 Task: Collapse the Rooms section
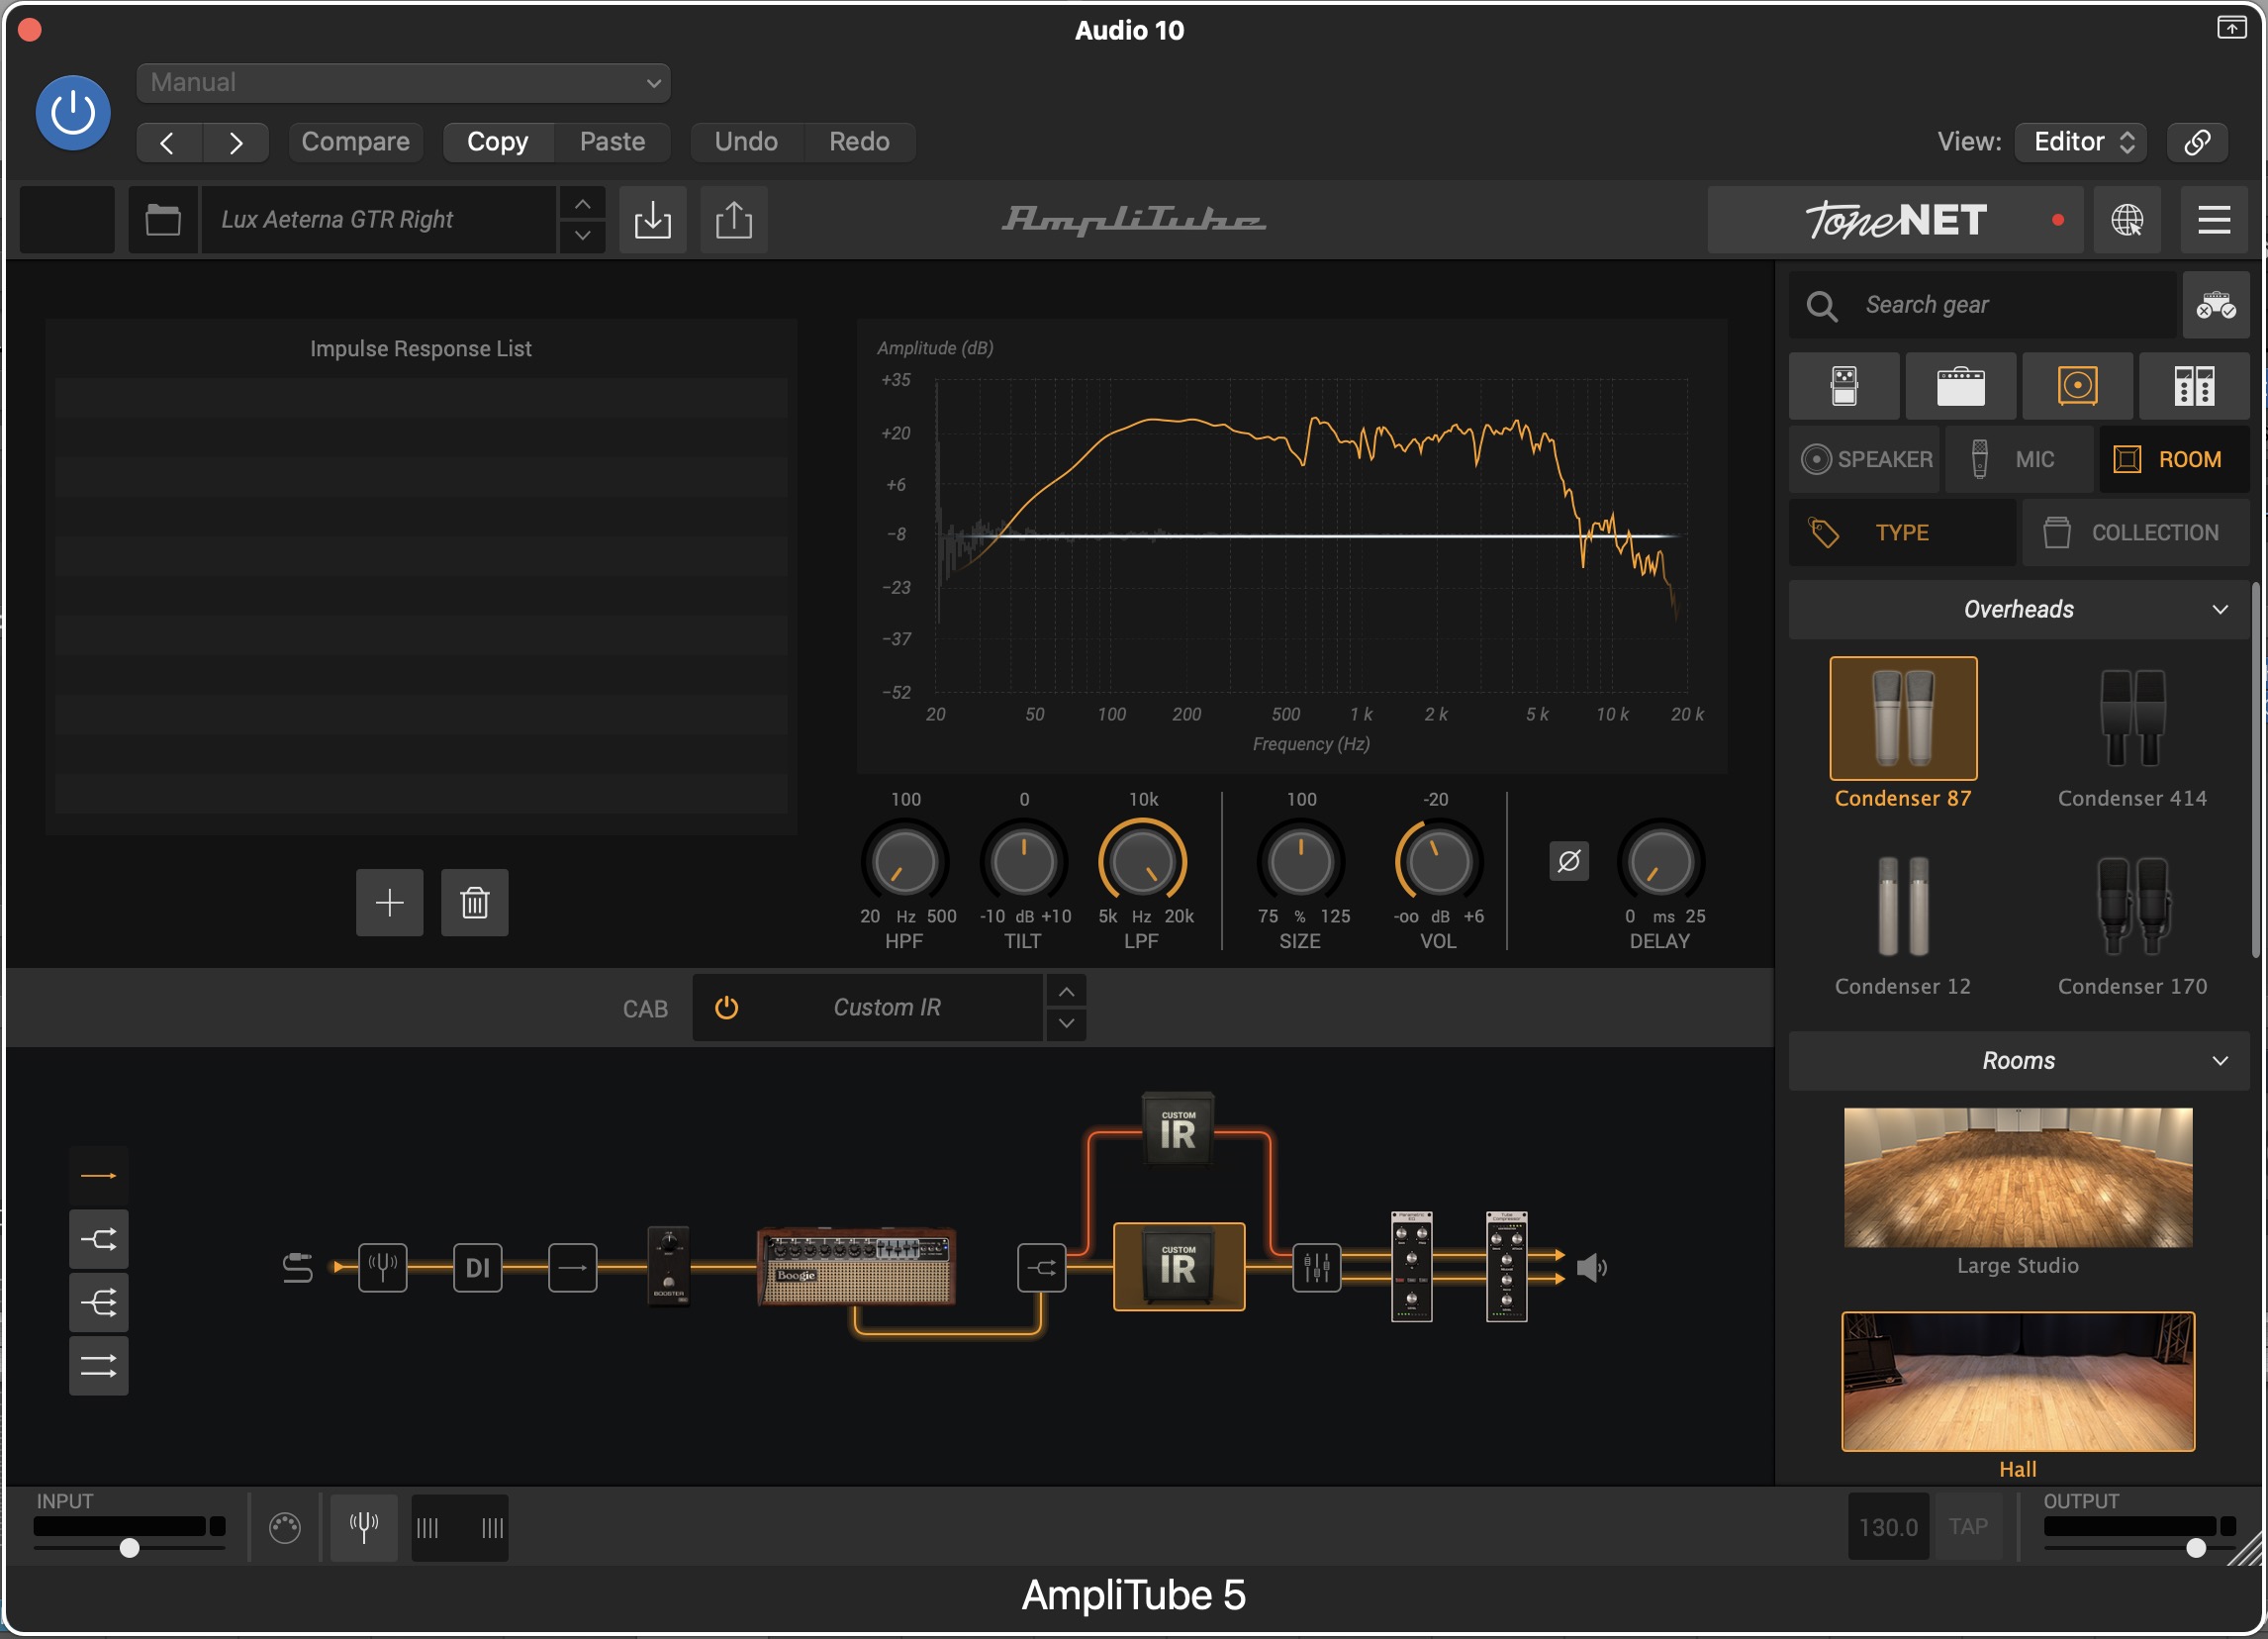tap(2018, 1061)
